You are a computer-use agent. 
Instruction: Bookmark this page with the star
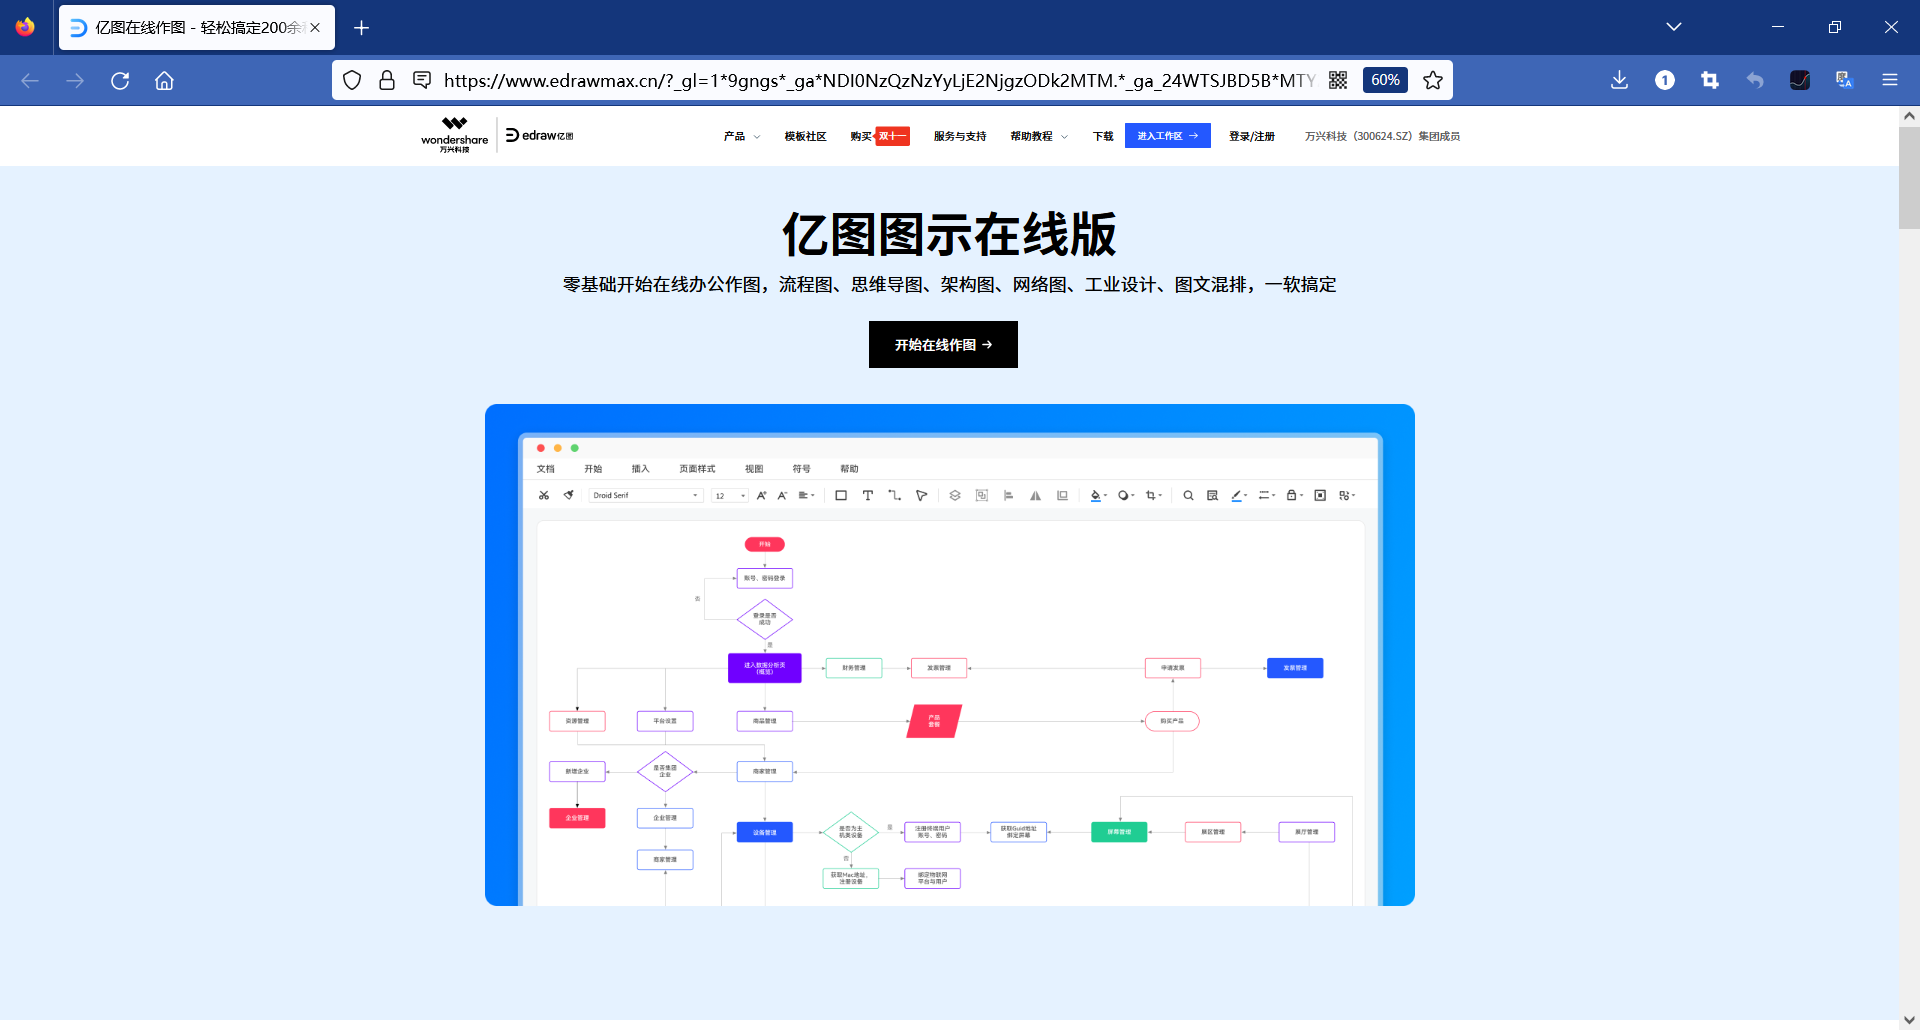pos(1433,80)
